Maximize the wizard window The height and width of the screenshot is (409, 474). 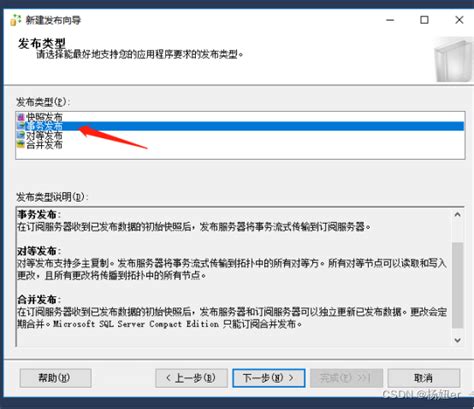[x=424, y=20]
